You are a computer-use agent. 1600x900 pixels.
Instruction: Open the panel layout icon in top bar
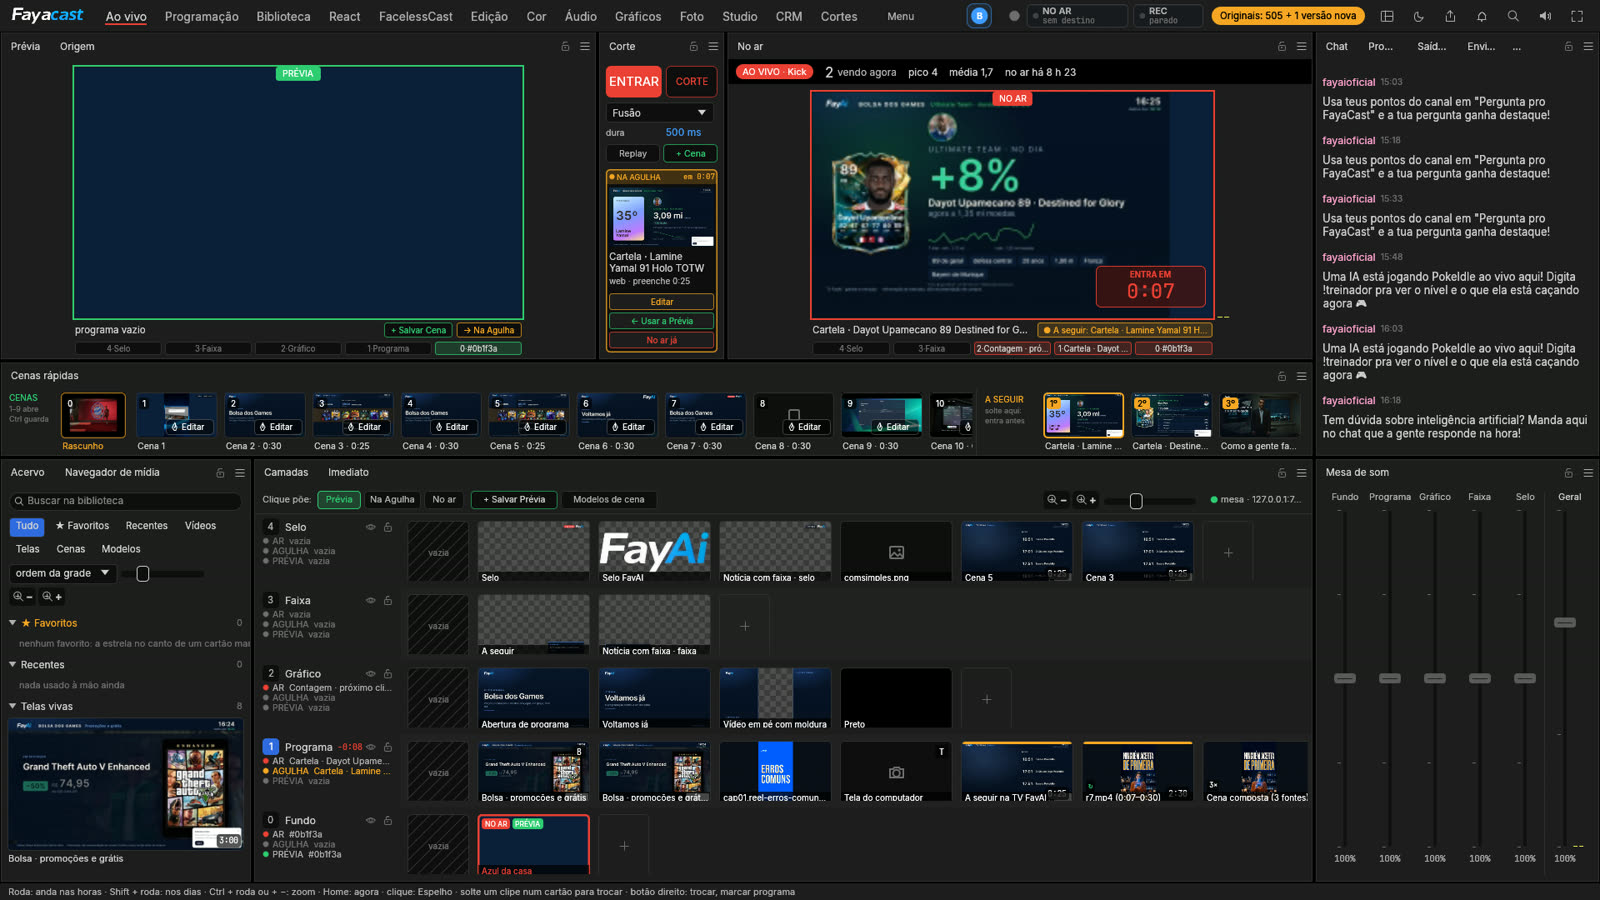click(x=1387, y=16)
